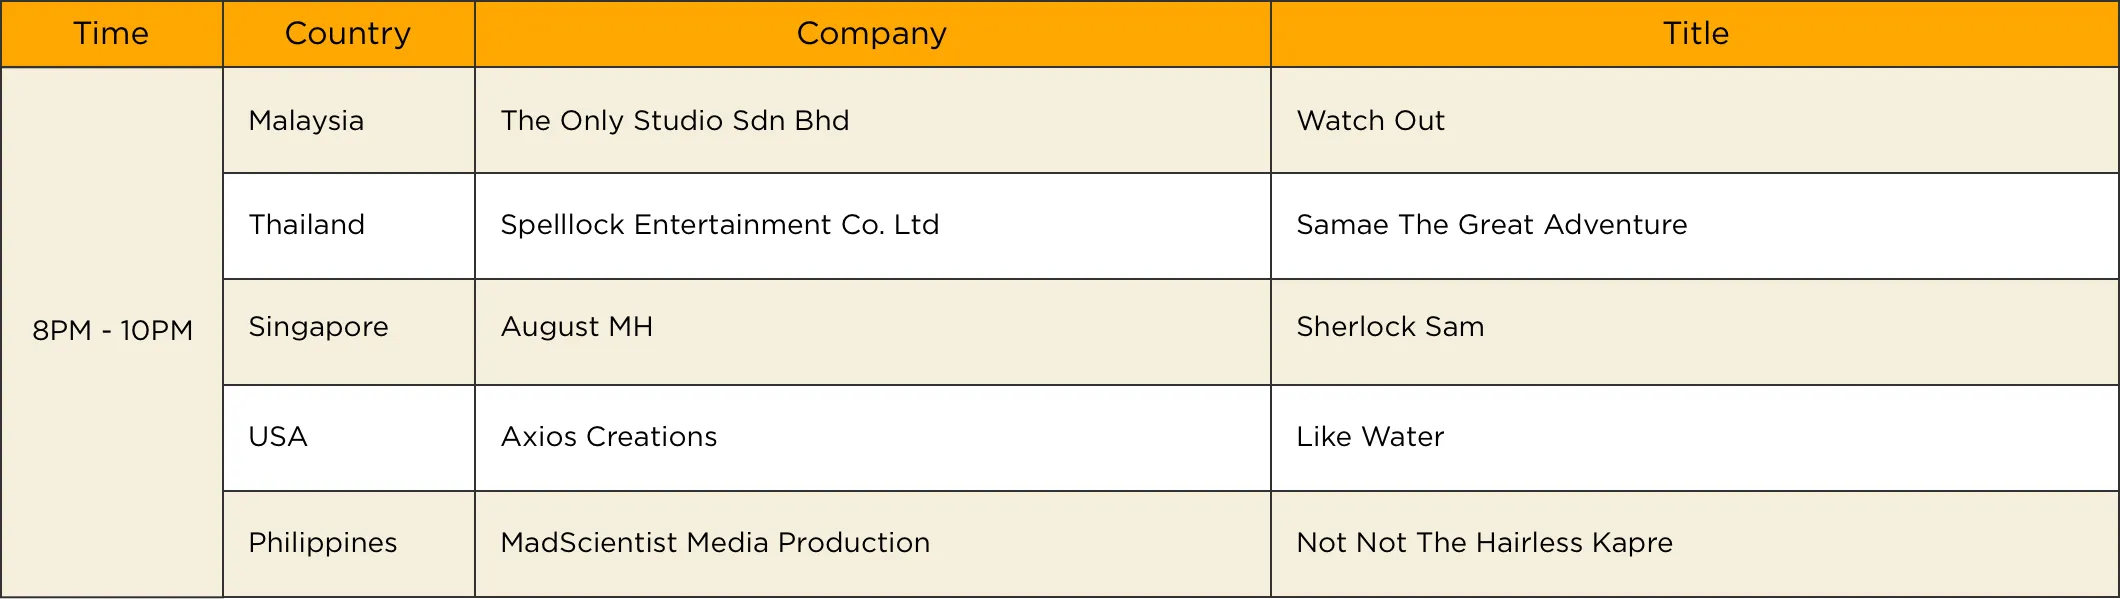The image size is (2120, 599).
Task: Click the Malaysia country cell
Action: [306, 121]
